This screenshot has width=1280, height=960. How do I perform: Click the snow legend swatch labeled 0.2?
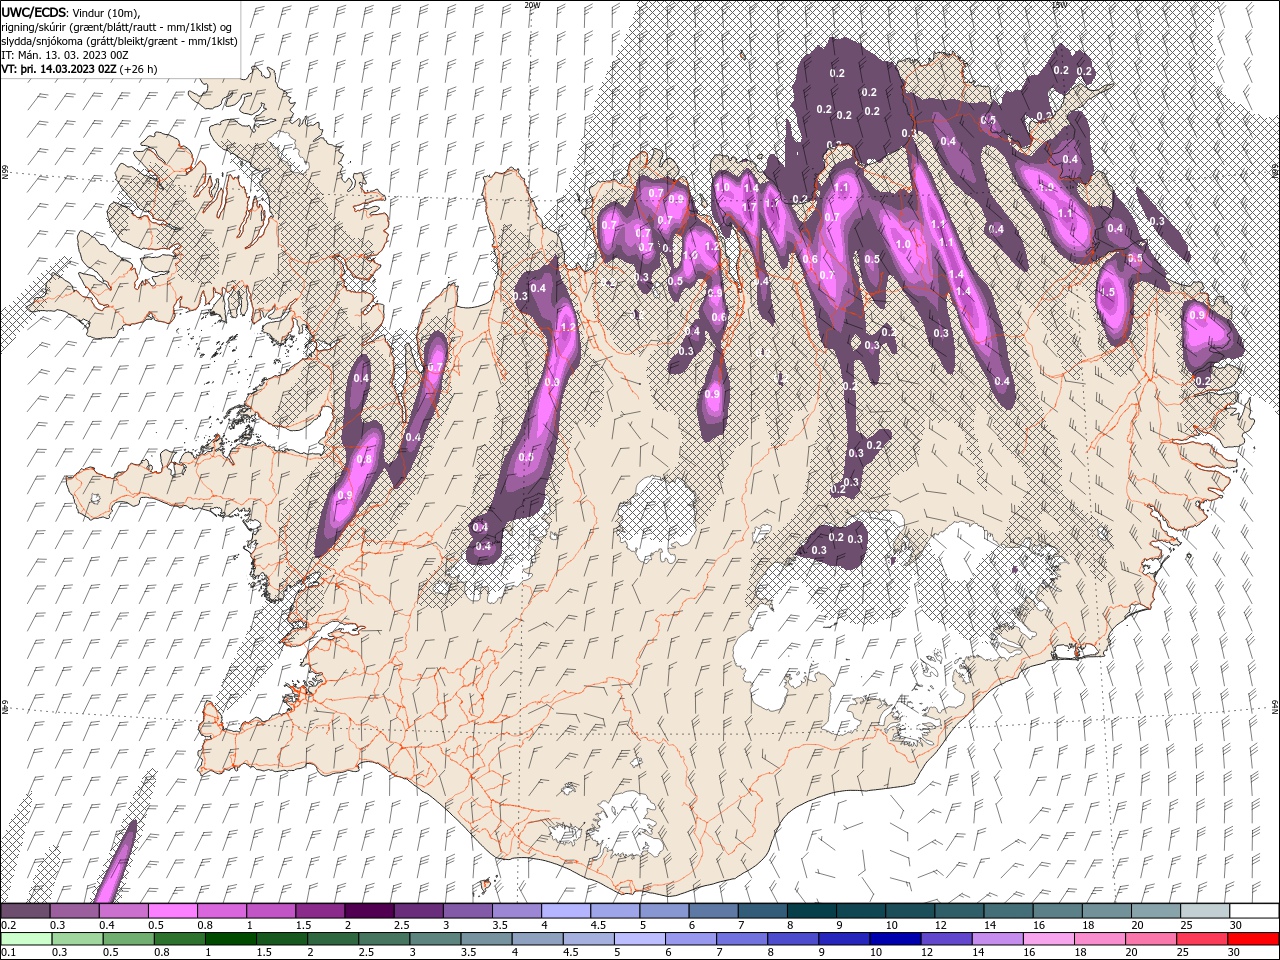(x=25, y=911)
